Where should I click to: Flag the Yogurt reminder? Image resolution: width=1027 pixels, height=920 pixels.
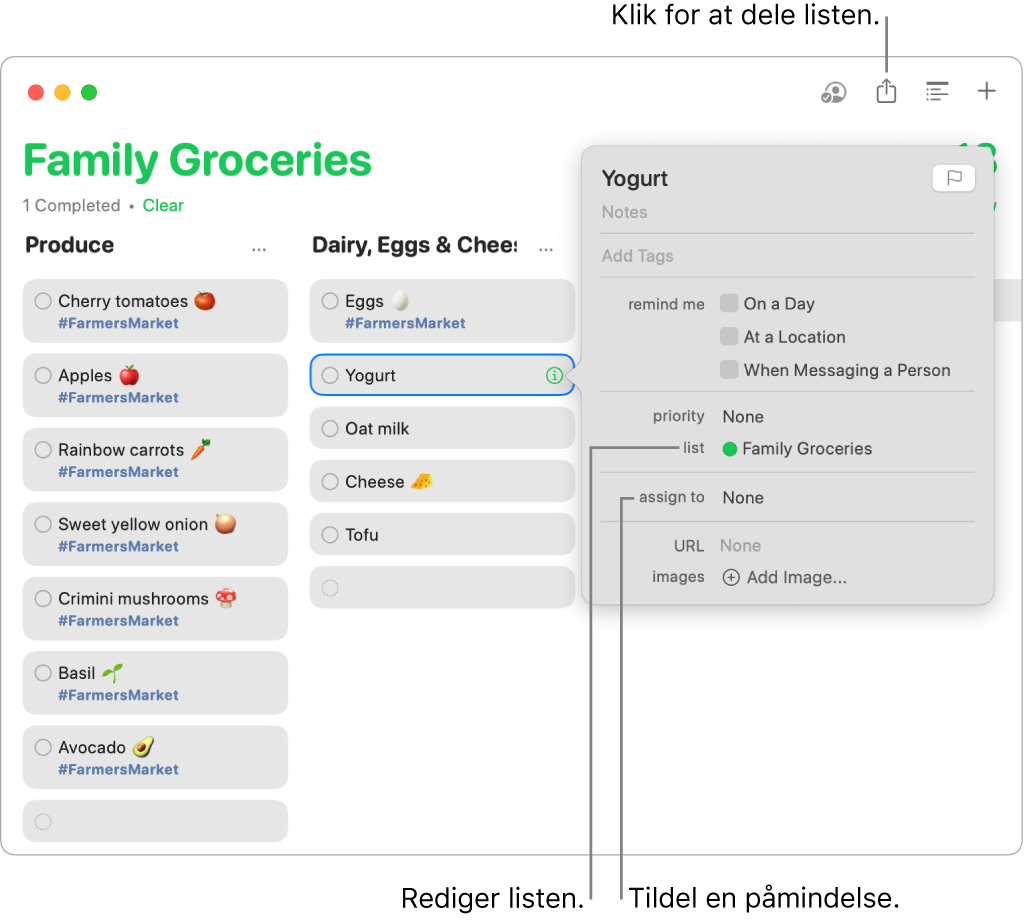coord(953,178)
